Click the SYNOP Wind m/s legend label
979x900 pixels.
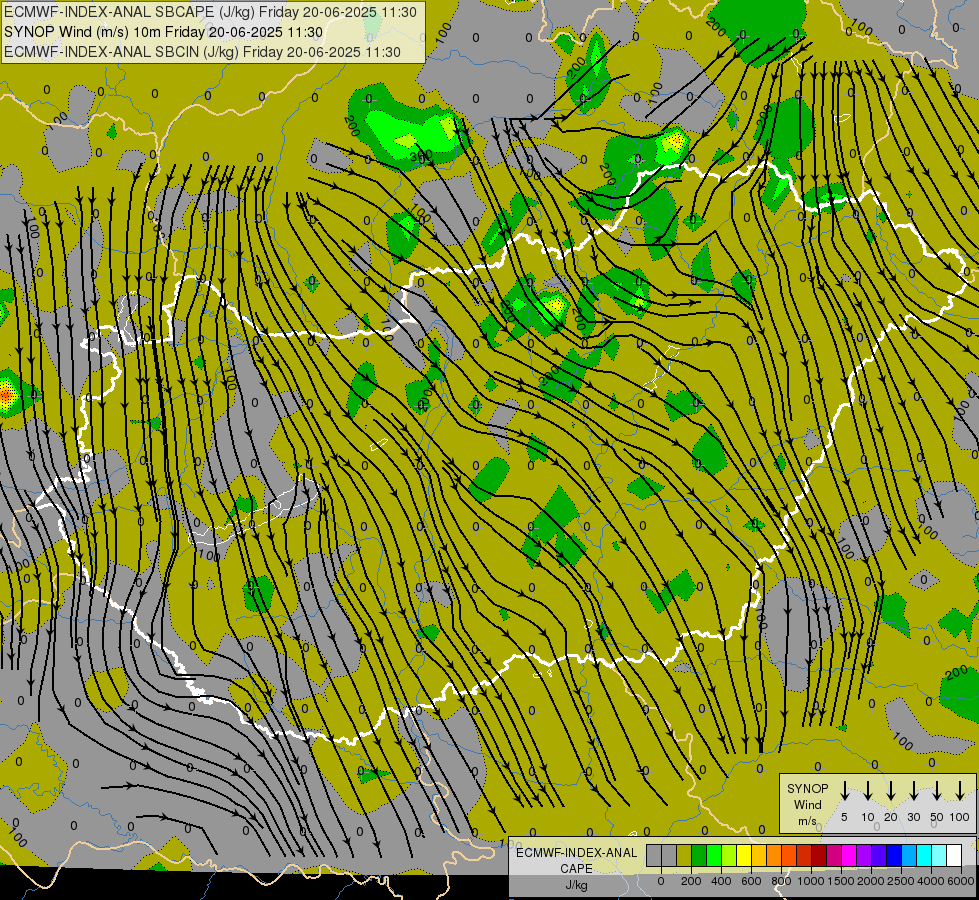(x=807, y=804)
